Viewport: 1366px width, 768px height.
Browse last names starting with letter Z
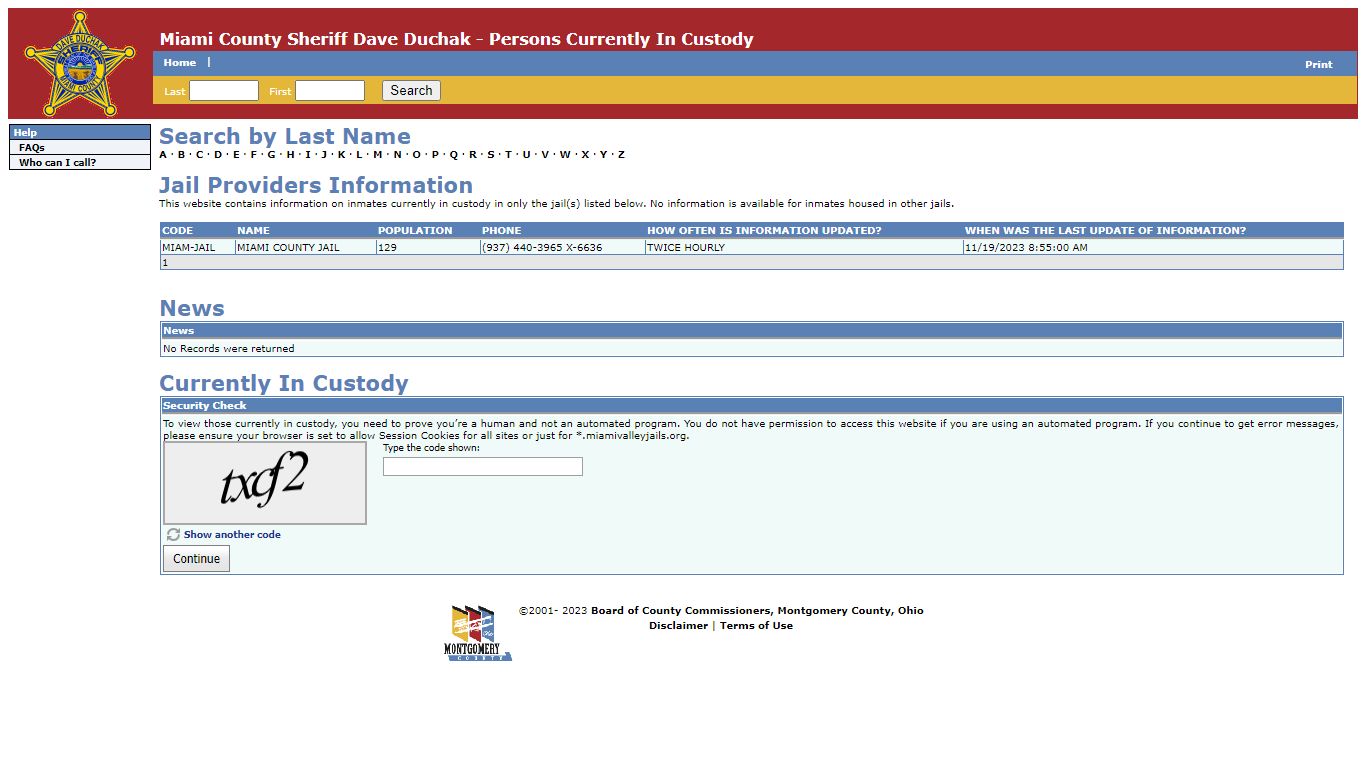621,155
